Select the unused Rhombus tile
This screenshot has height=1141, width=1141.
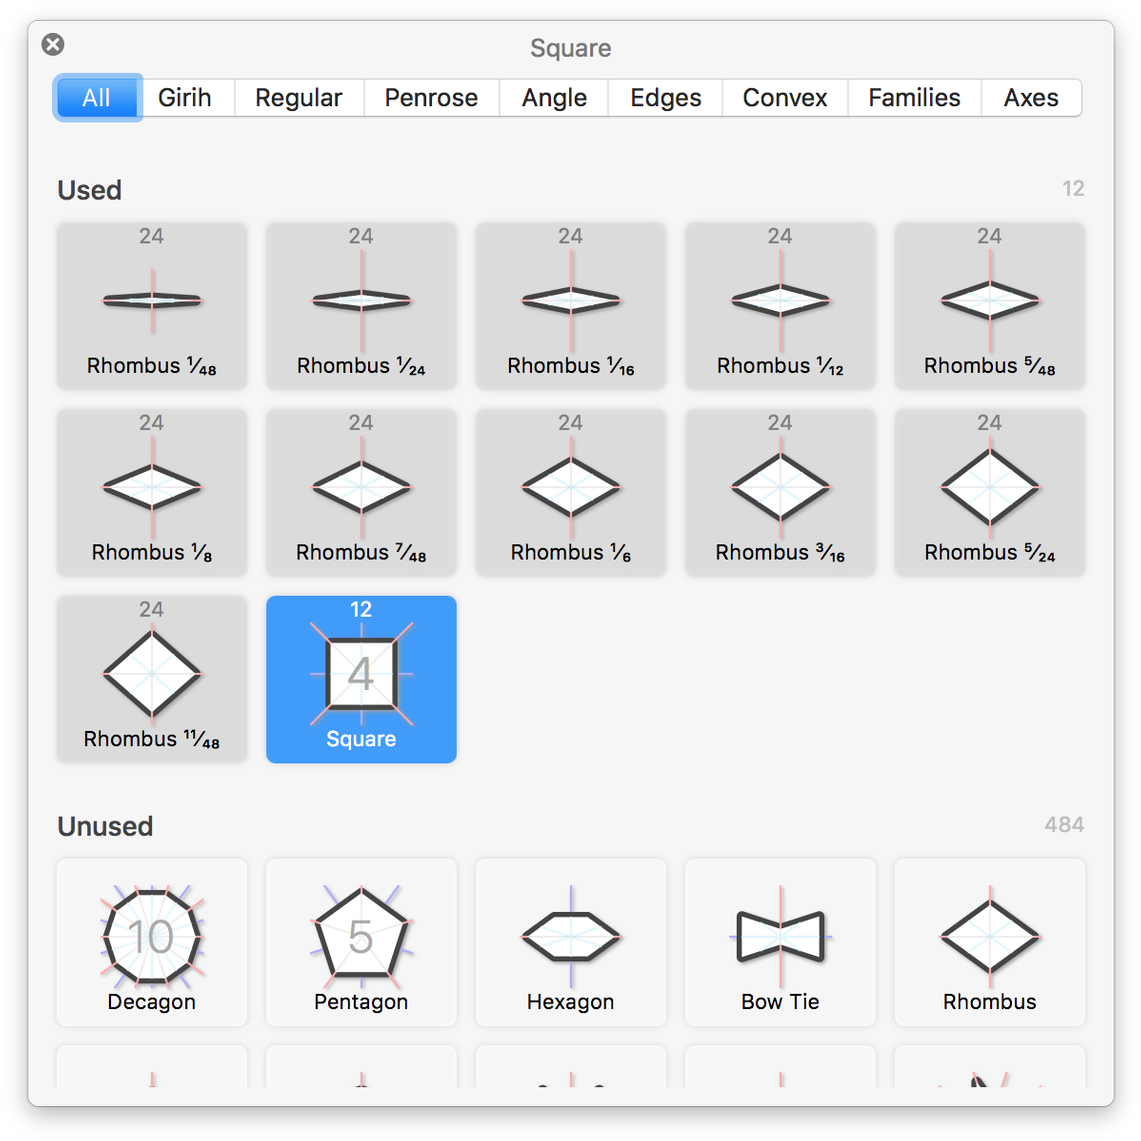pos(989,941)
